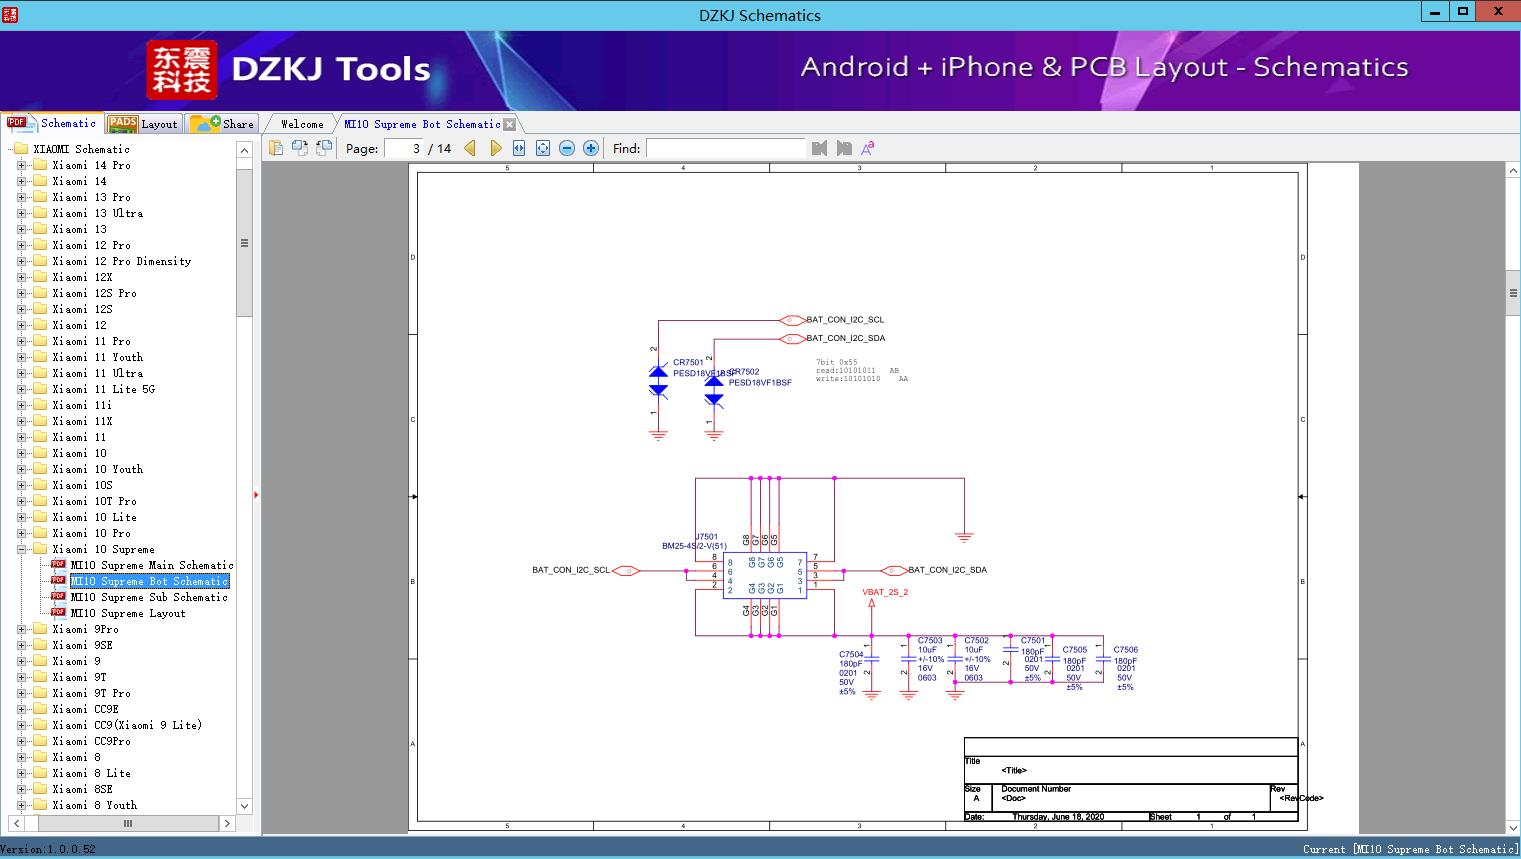The height and width of the screenshot is (859, 1521).
Task: Click the page number input field
Action: (404, 148)
